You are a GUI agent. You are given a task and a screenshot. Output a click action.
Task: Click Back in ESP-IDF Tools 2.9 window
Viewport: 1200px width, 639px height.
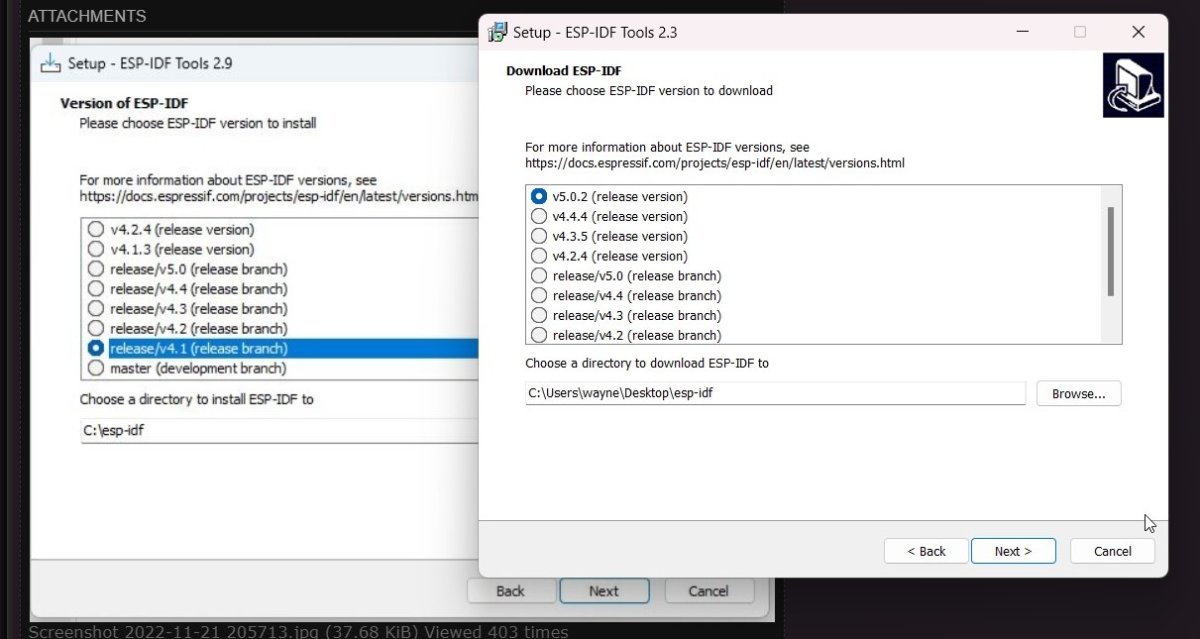[x=510, y=591]
